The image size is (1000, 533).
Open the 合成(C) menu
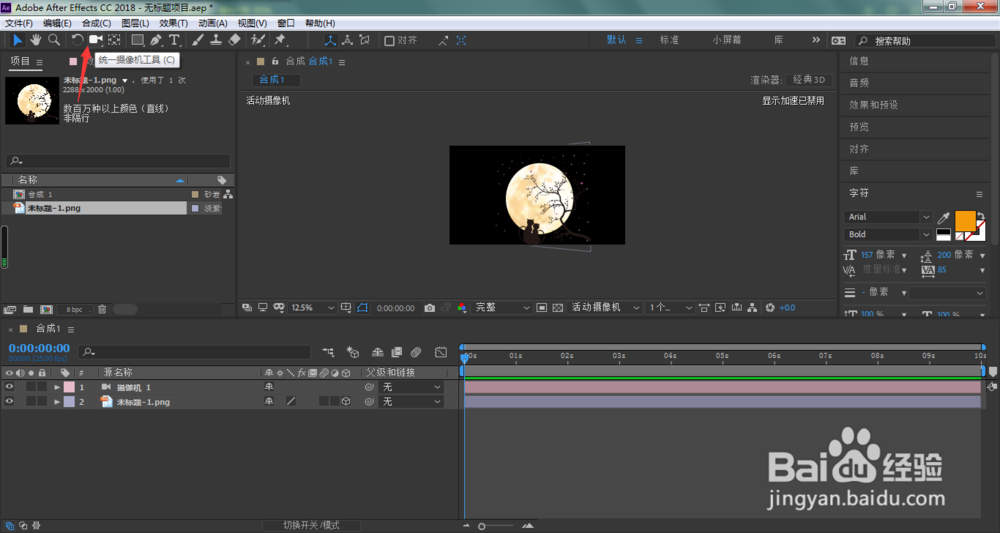click(x=96, y=23)
